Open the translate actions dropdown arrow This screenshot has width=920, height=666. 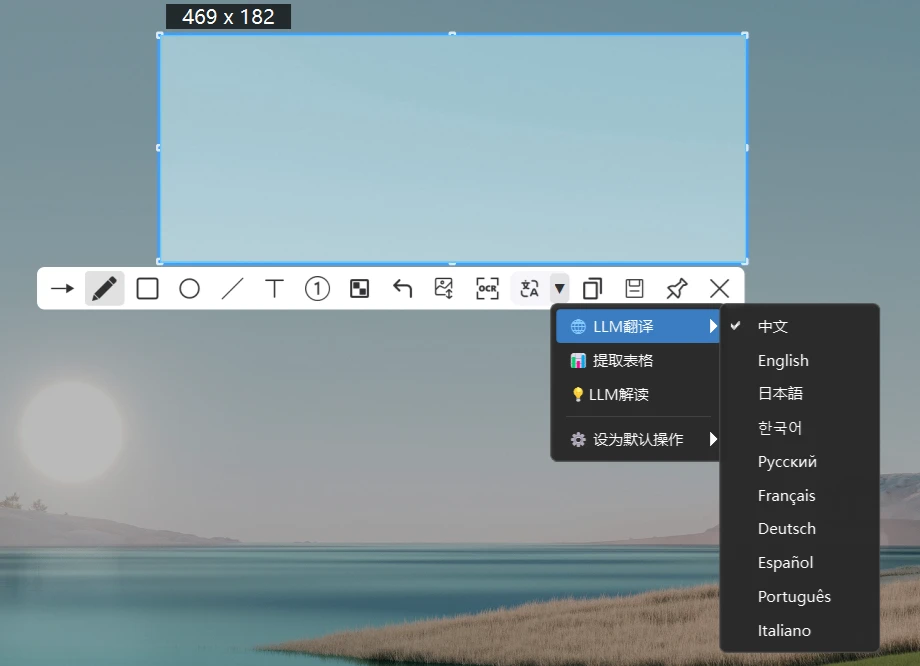559,288
